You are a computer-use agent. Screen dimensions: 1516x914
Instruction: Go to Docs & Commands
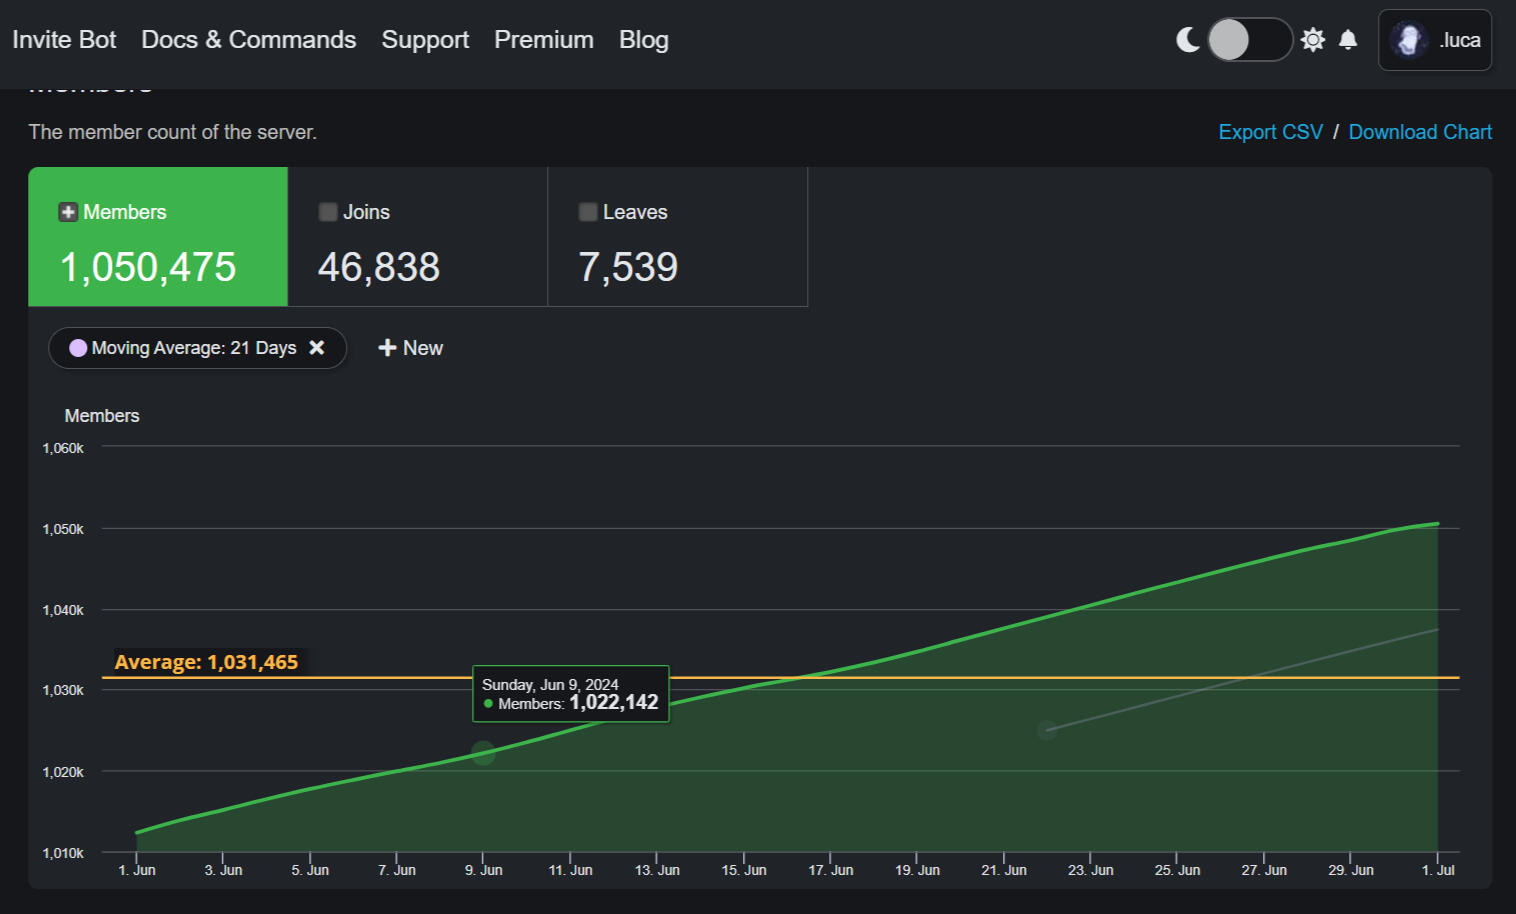point(249,40)
